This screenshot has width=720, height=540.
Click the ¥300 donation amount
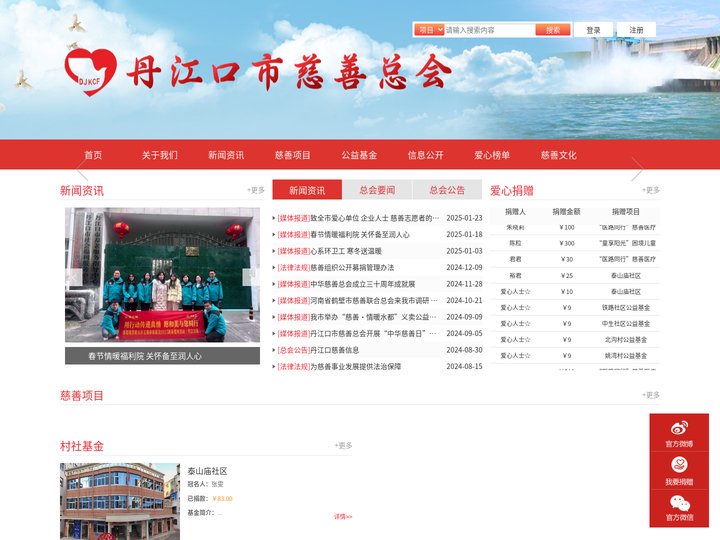point(567,243)
